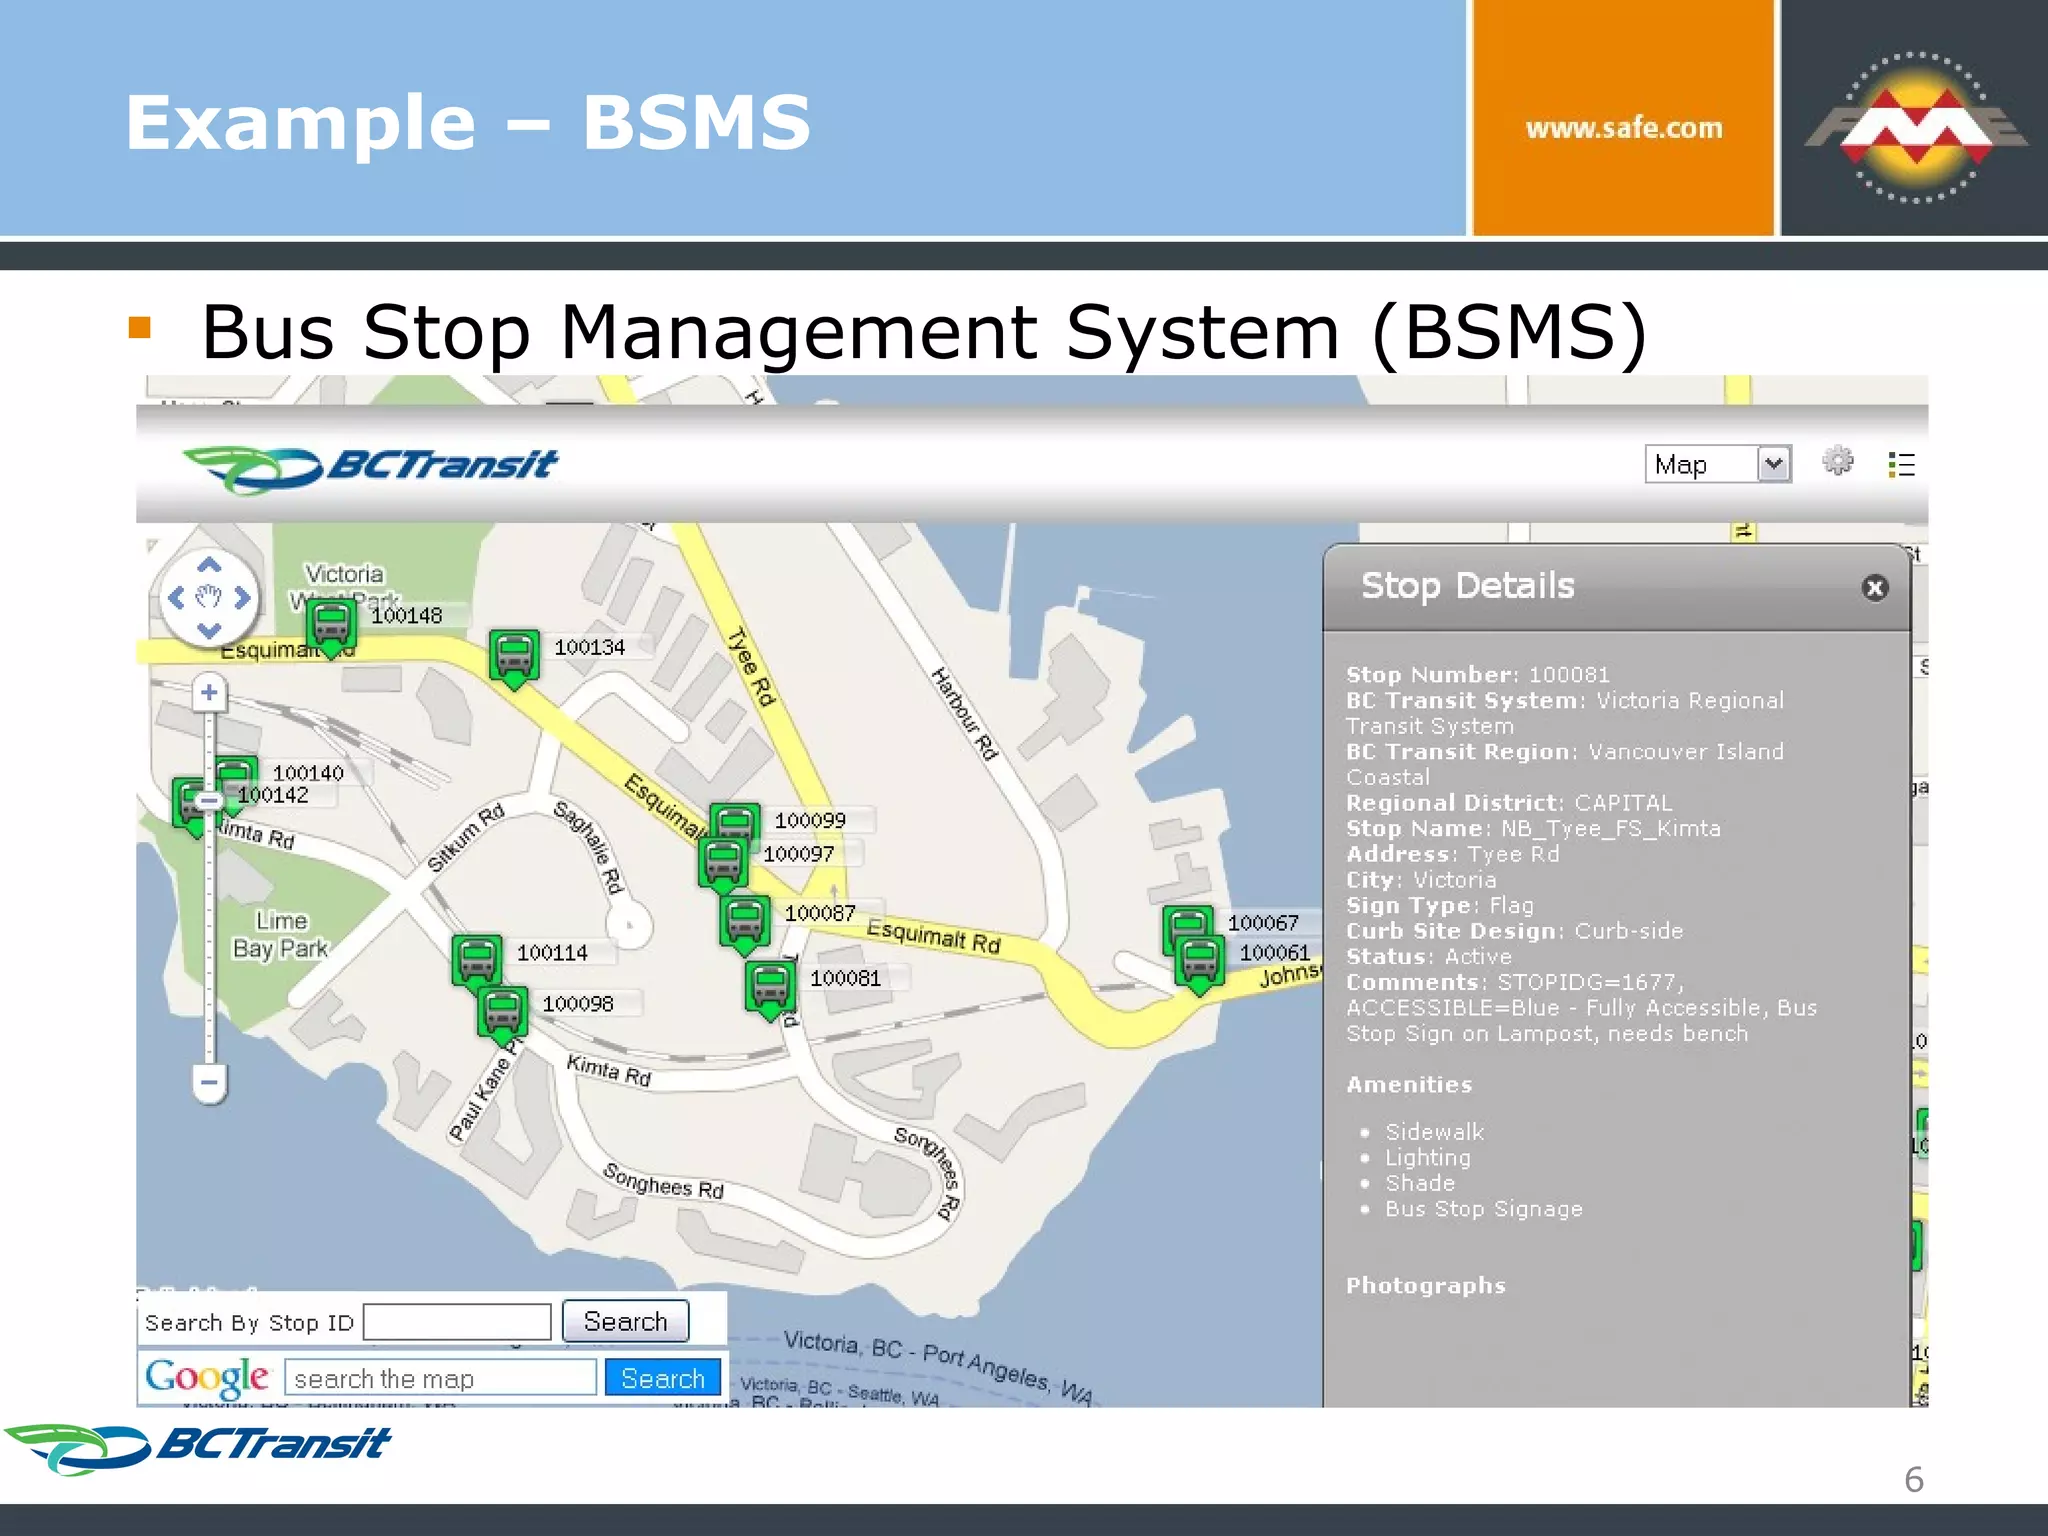Close the Stop Details panel
The image size is (2048, 1536).
pyautogui.click(x=1875, y=588)
